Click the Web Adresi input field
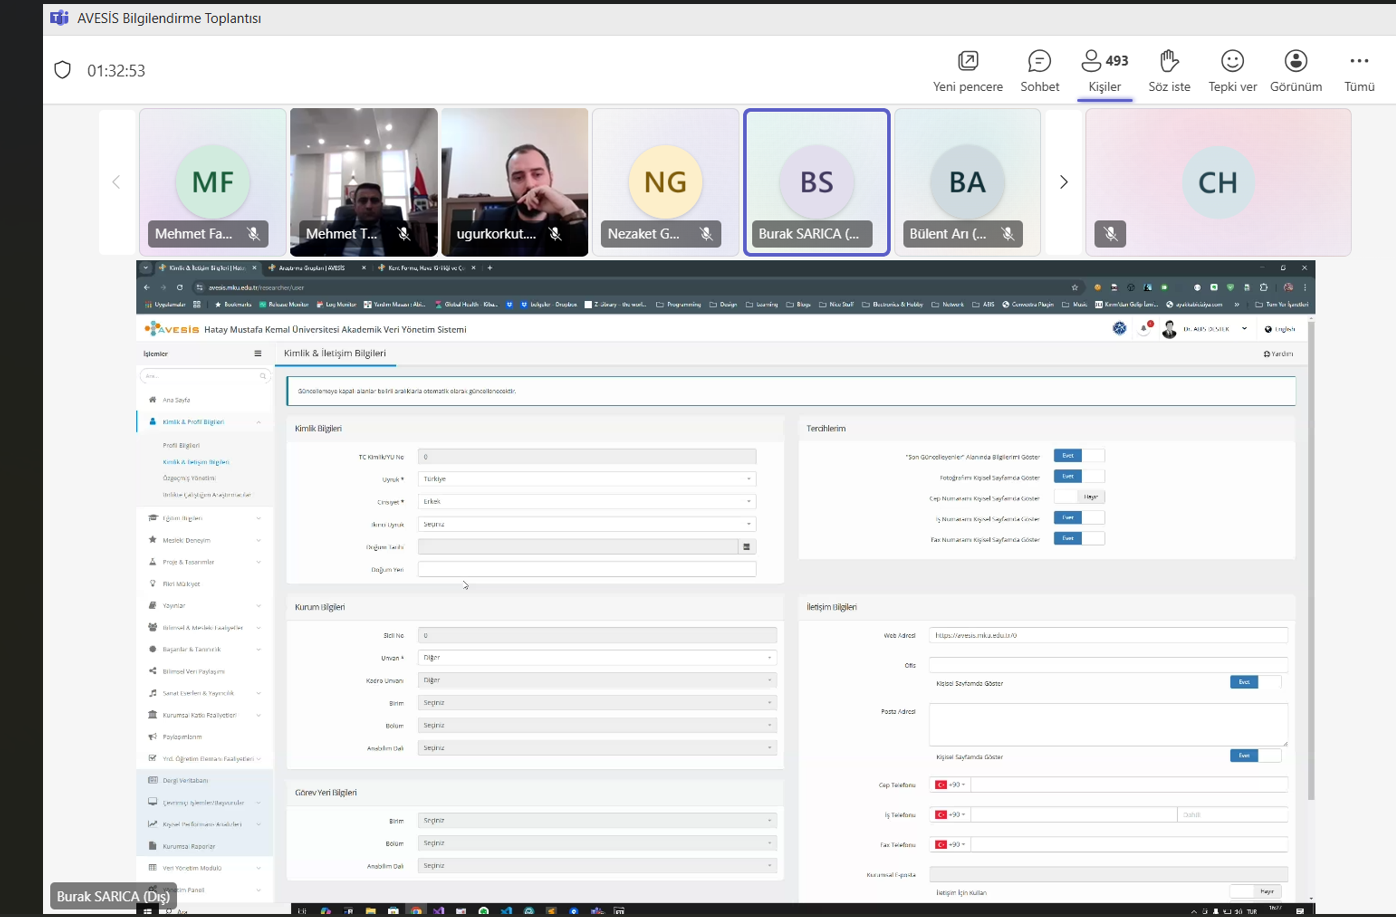The image size is (1396, 917). point(1107,636)
